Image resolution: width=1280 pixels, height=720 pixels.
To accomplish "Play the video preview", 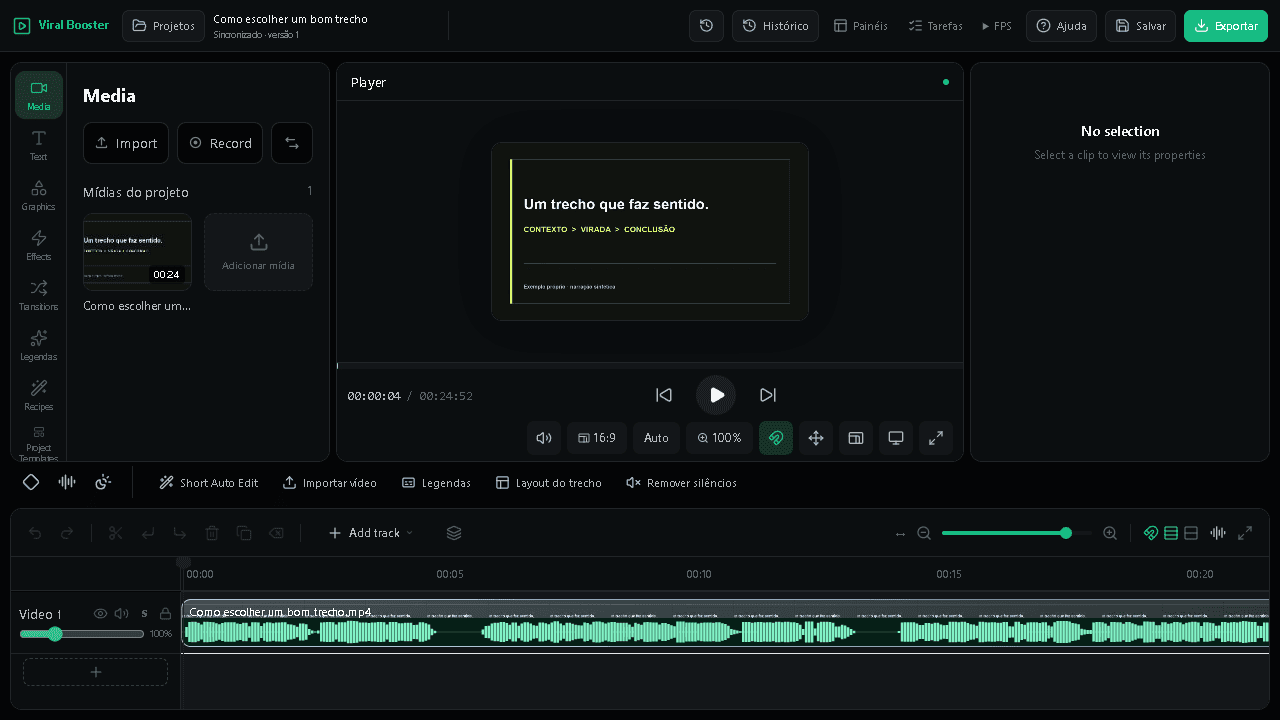I will (716, 395).
